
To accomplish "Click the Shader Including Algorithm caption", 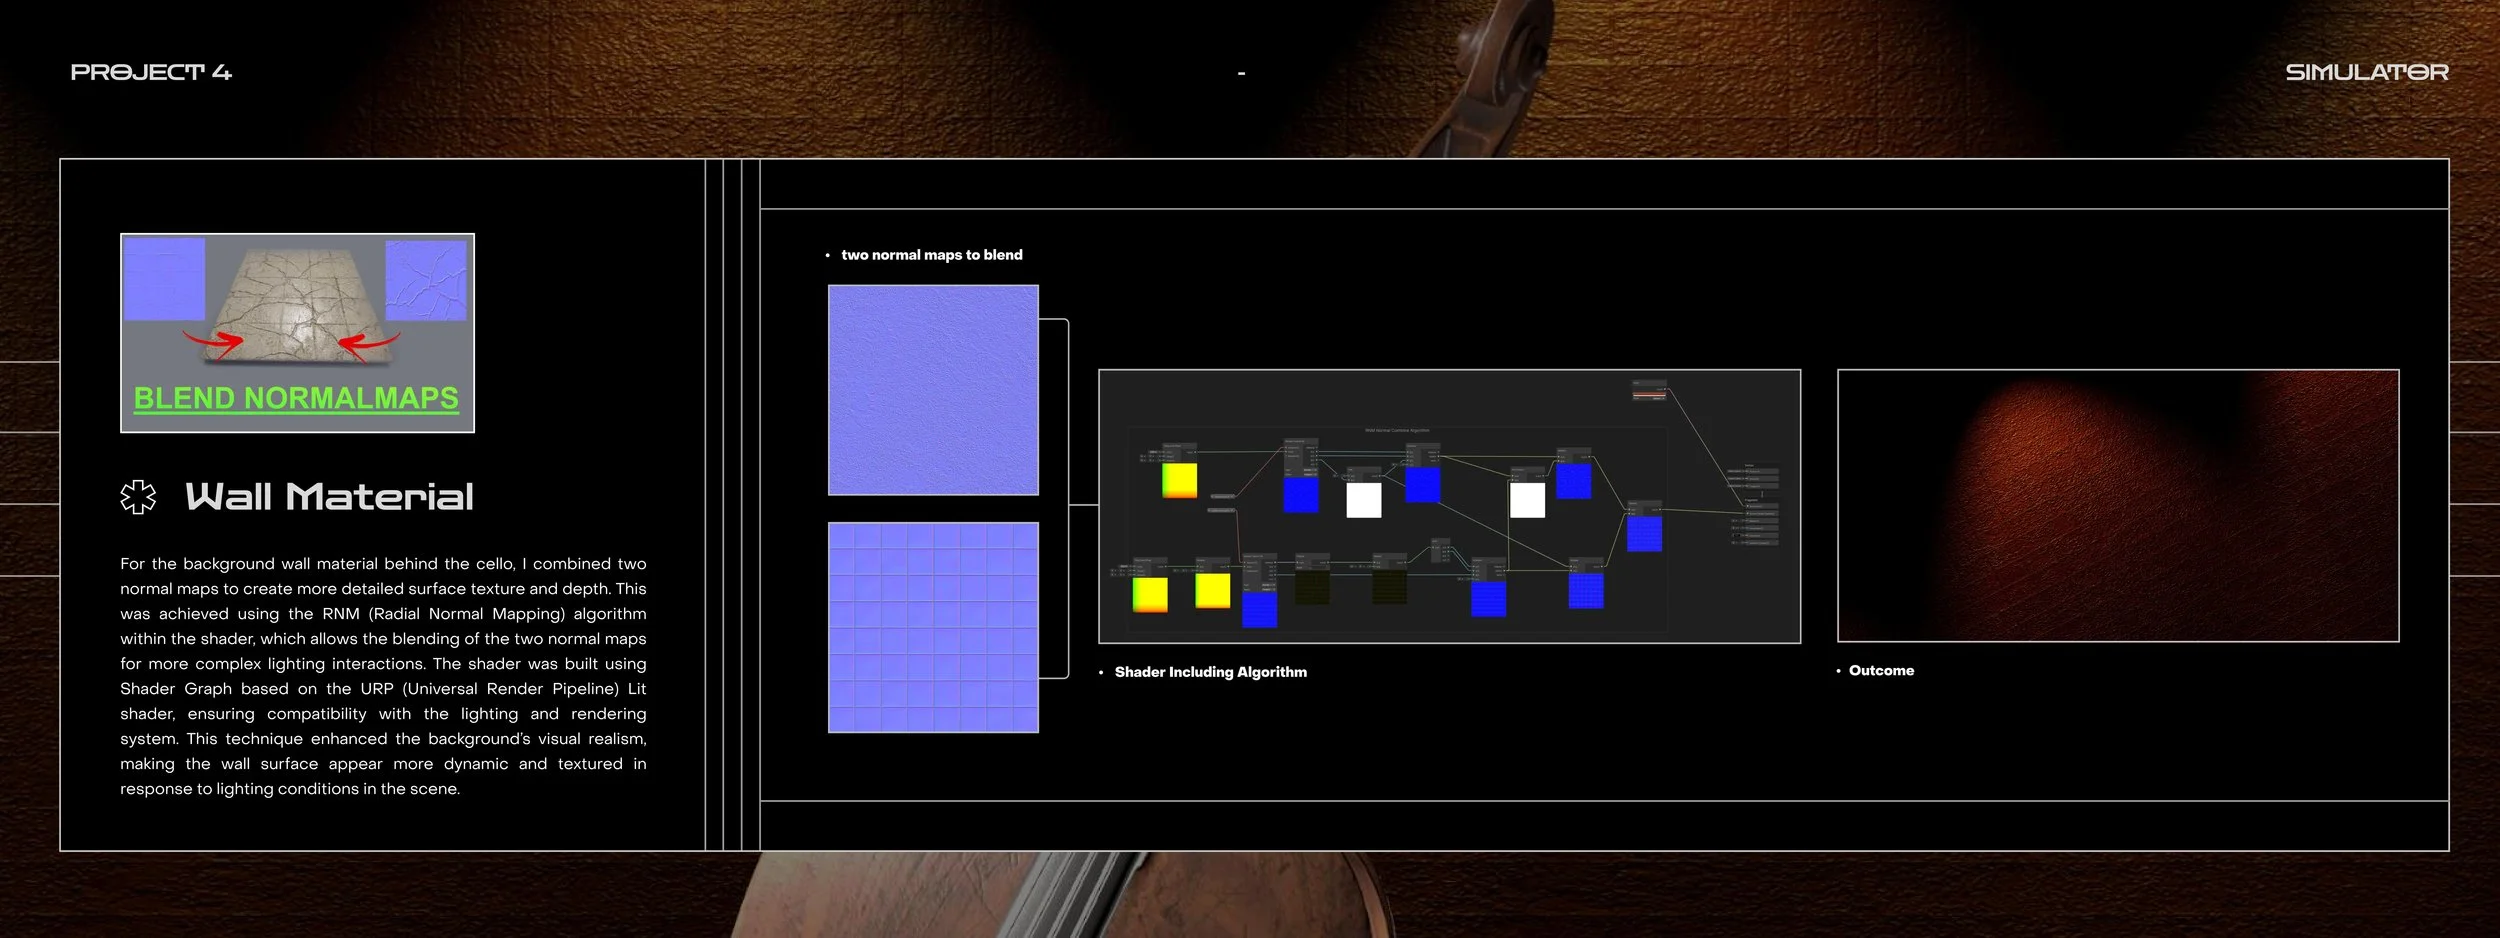I will click(x=1212, y=671).
